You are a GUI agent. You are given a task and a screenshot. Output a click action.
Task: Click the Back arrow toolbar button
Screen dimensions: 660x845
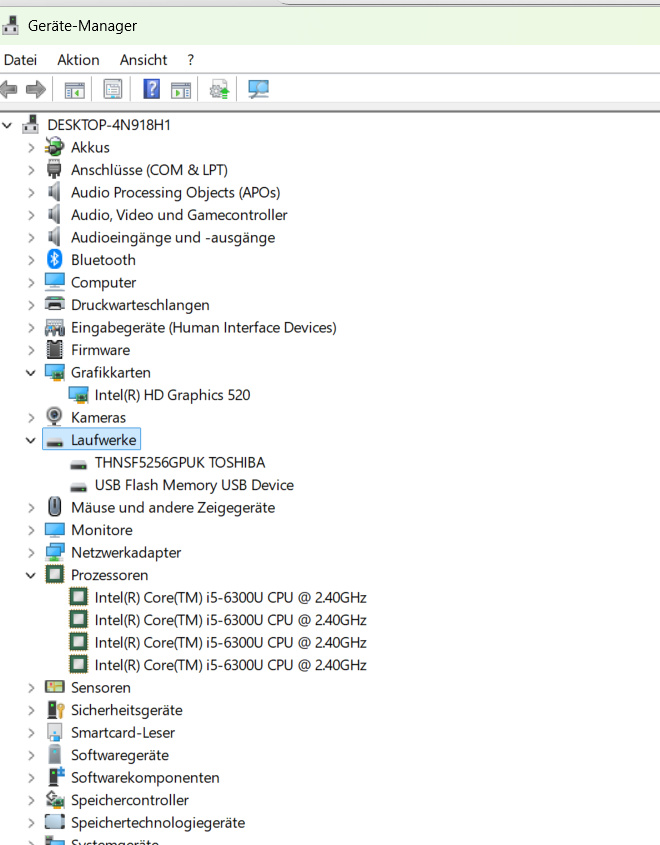point(8,89)
